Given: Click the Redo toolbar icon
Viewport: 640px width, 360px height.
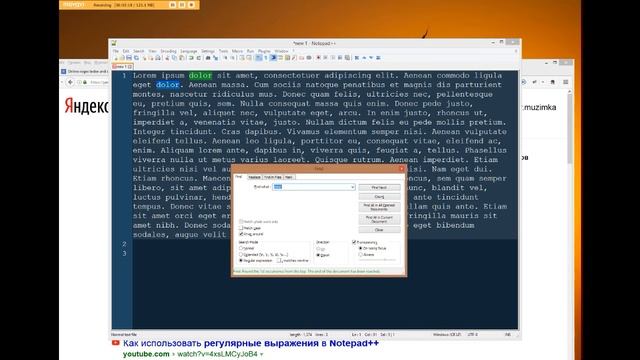Looking at the screenshot, I should click(x=199, y=58).
